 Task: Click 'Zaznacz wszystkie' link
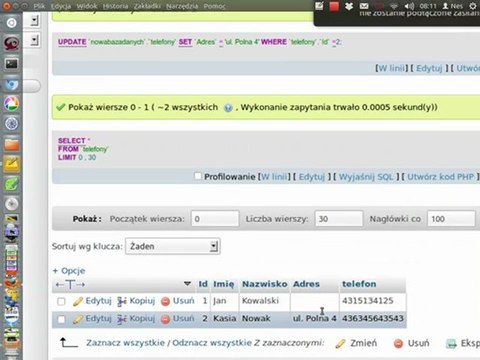tap(125, 343)
